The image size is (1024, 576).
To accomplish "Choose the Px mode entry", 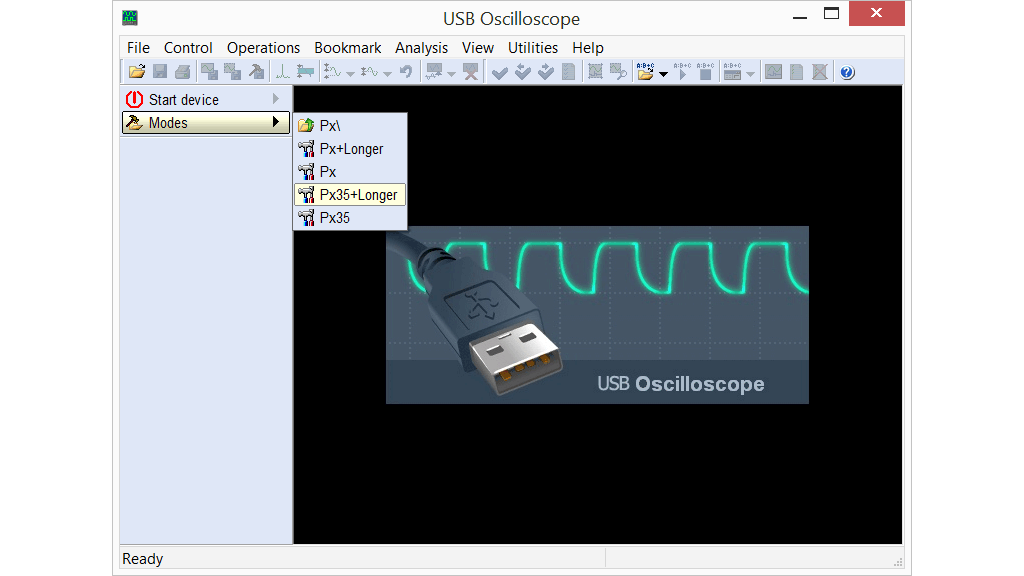I will pos(350,172).
